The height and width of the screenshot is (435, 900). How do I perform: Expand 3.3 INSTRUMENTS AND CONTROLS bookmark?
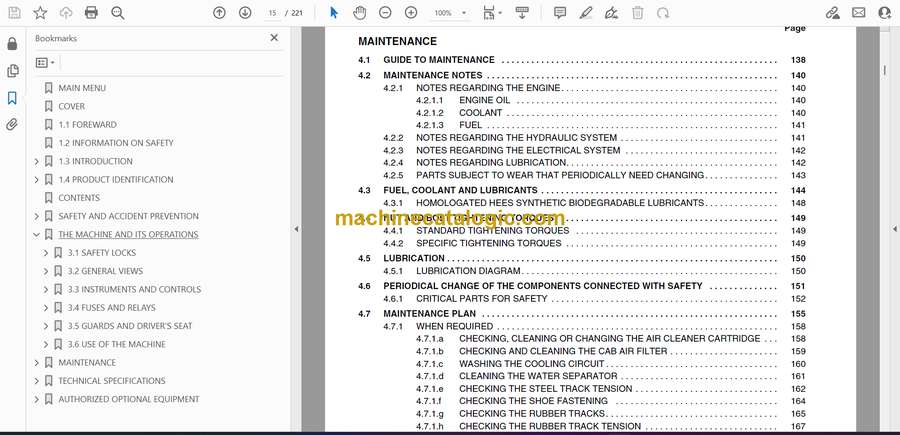[x=46, y=289]
